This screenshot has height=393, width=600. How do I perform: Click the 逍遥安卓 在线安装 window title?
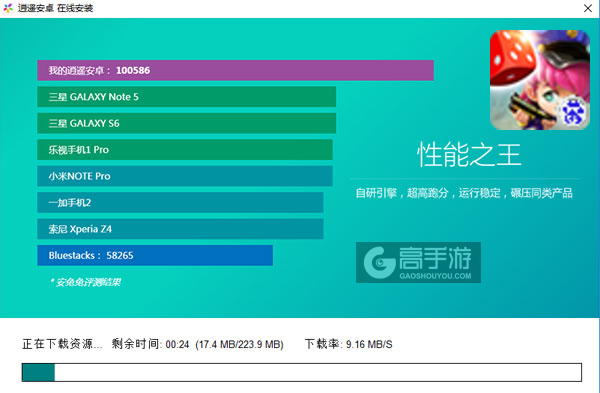tap(55, 8)
